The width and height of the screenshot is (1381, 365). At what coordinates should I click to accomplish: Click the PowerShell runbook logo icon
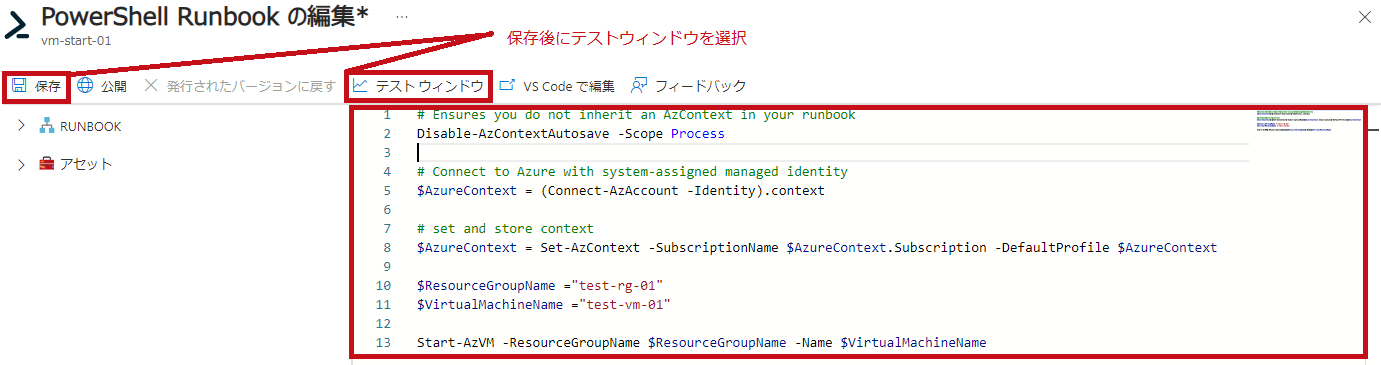coord(17,27)
